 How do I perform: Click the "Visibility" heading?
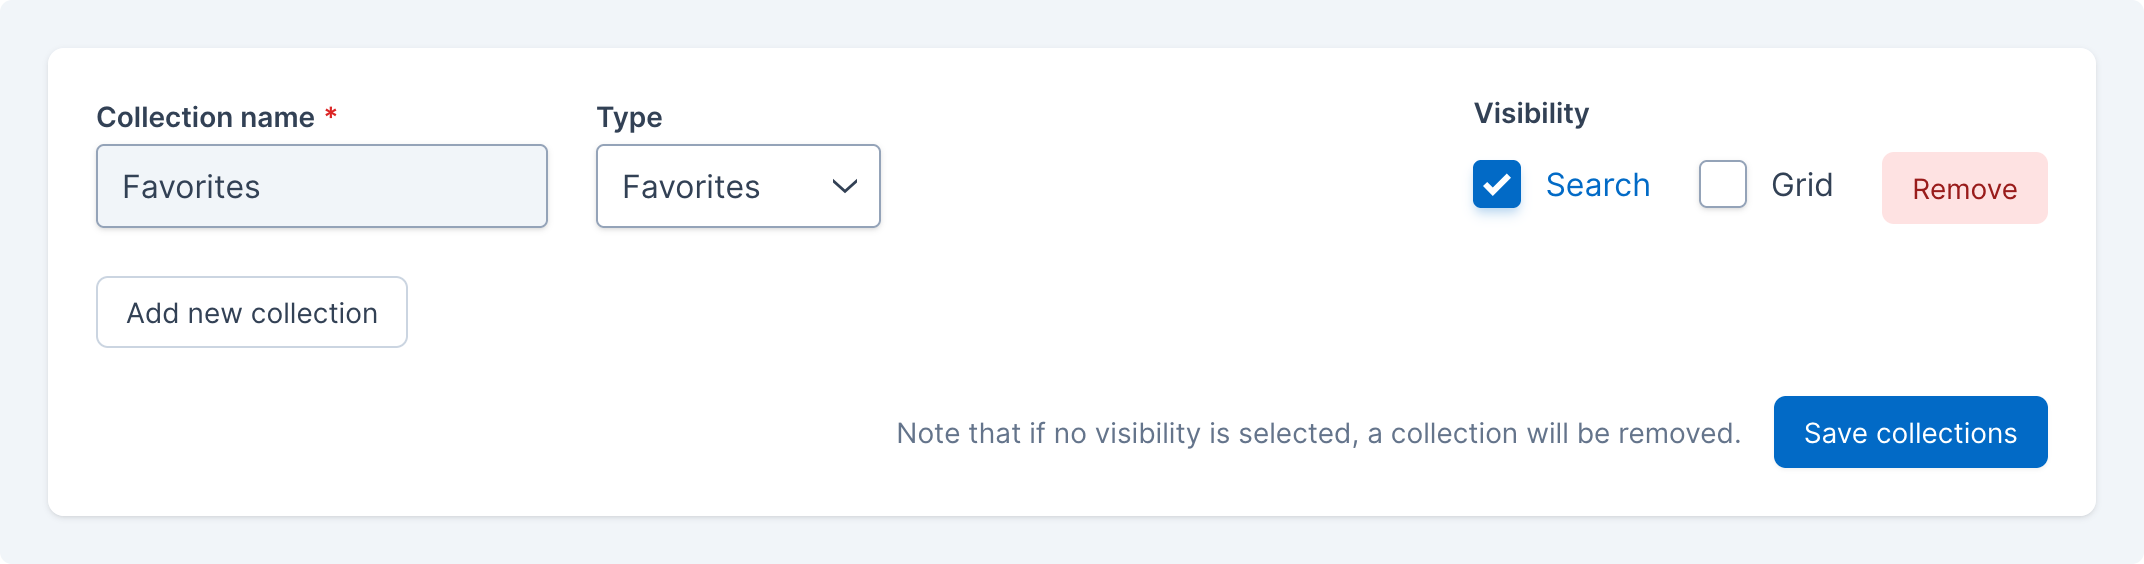point(1531,113)
